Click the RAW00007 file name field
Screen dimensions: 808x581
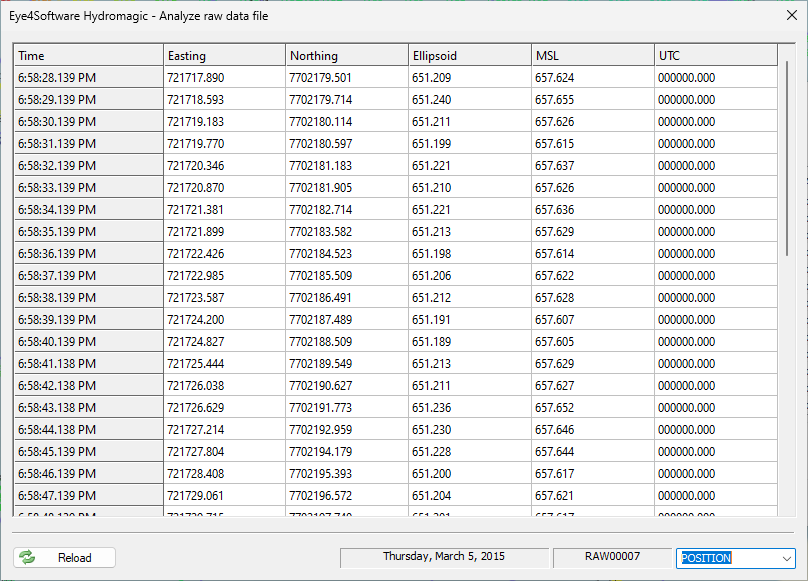pyautogui.click(x=612, y=557)
